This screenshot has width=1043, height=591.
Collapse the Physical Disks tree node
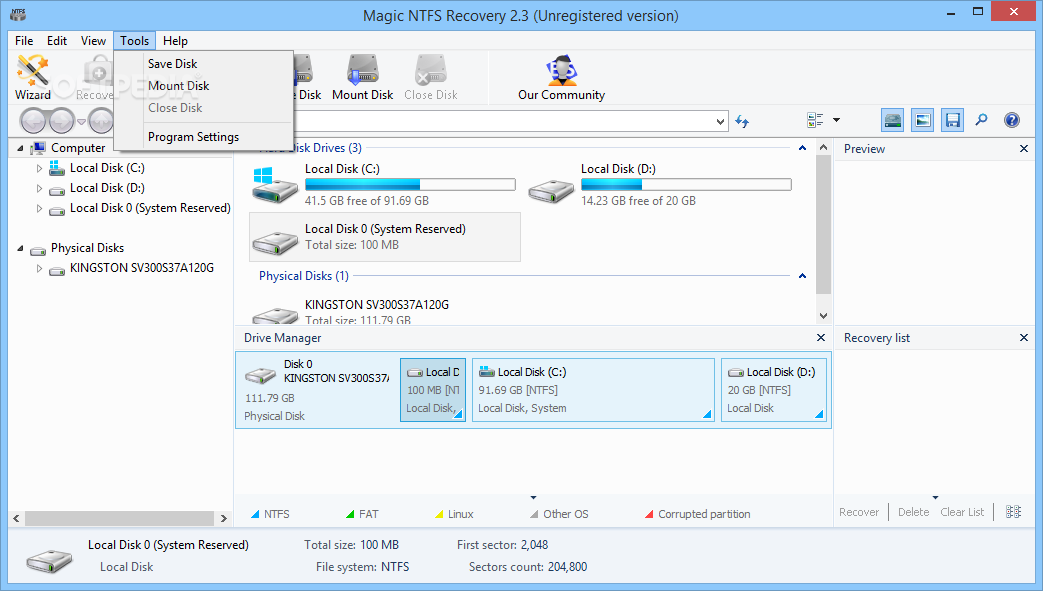pyautogui.click(x=20, y=248)
